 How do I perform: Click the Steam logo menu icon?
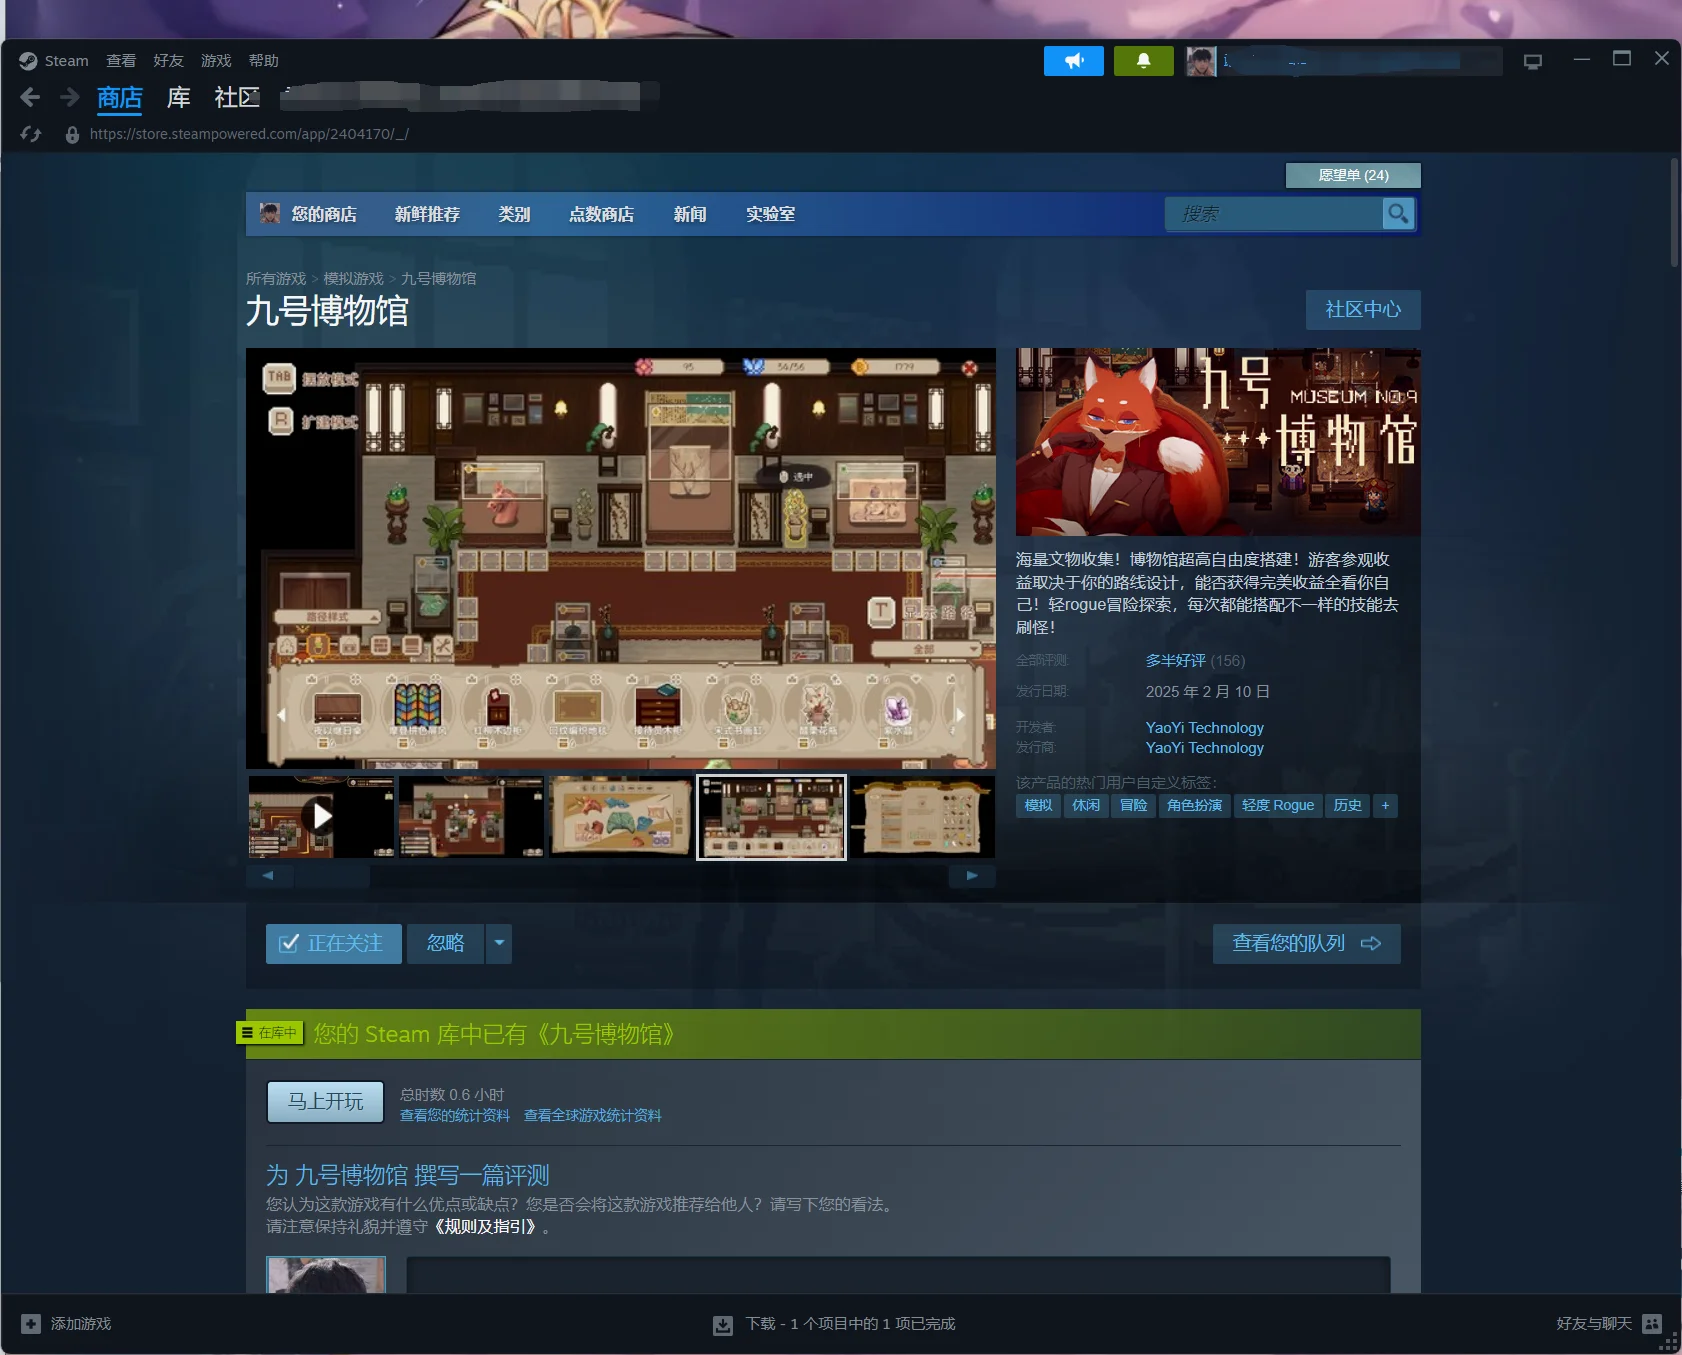coord(28,61)
